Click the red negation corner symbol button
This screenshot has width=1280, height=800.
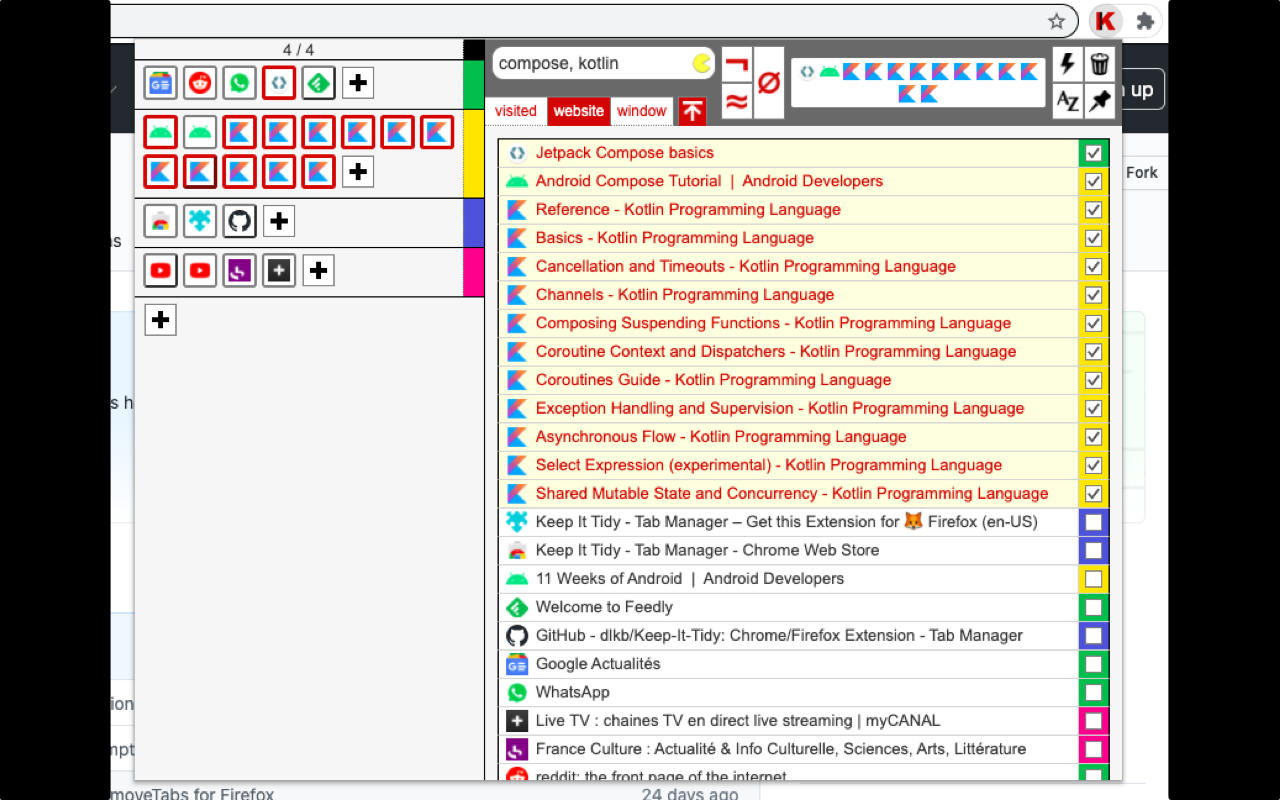[737, 65]
